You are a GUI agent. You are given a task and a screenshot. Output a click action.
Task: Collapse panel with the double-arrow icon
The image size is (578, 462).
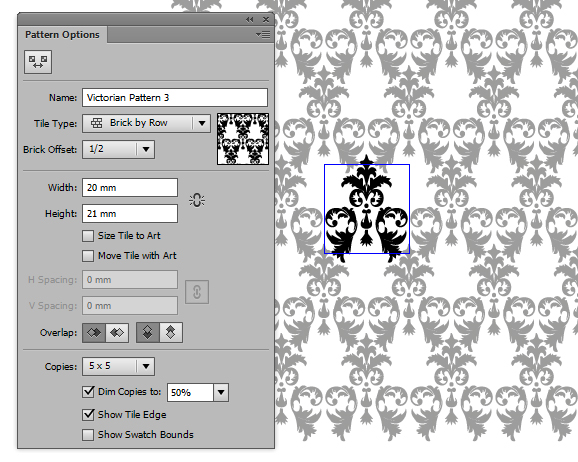tap(250, 20)
